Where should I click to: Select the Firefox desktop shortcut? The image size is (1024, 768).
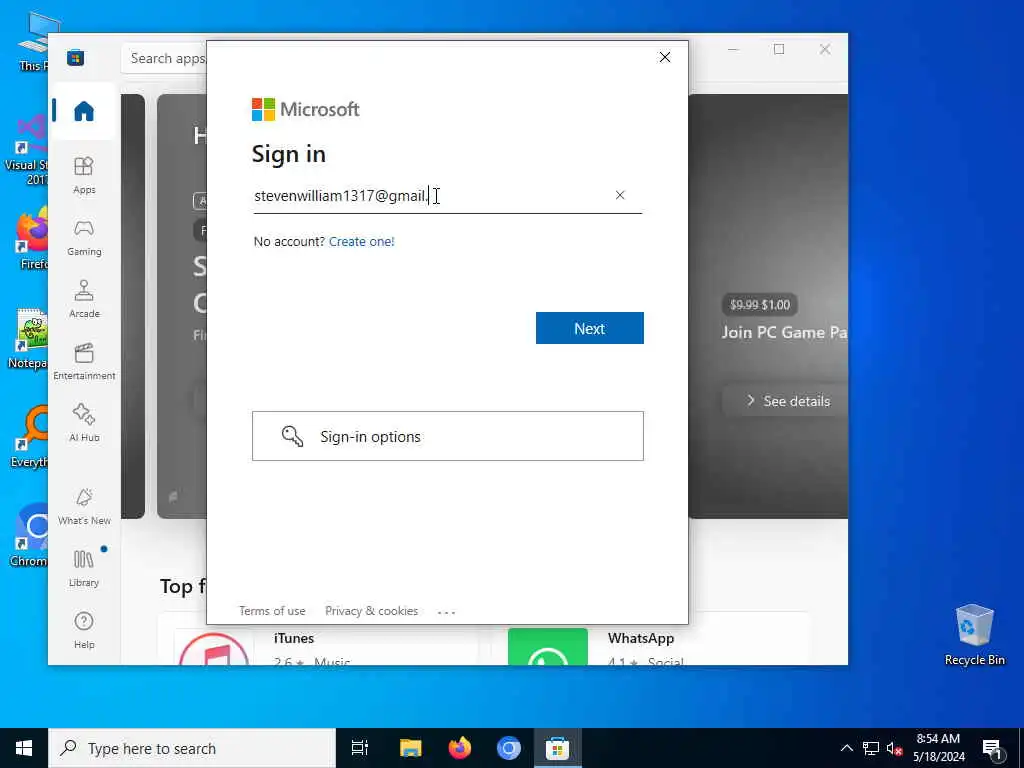[33, 239]
